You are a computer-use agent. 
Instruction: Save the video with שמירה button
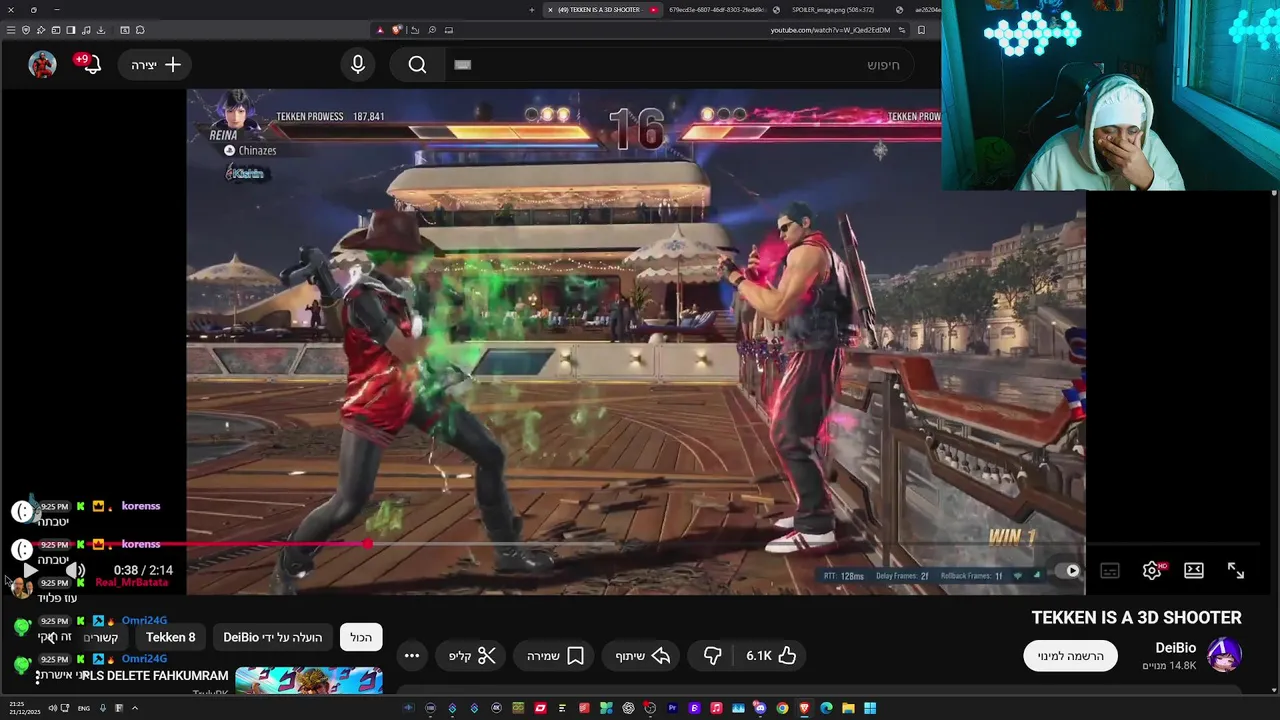pyautogui.click(x=555, y=656)
